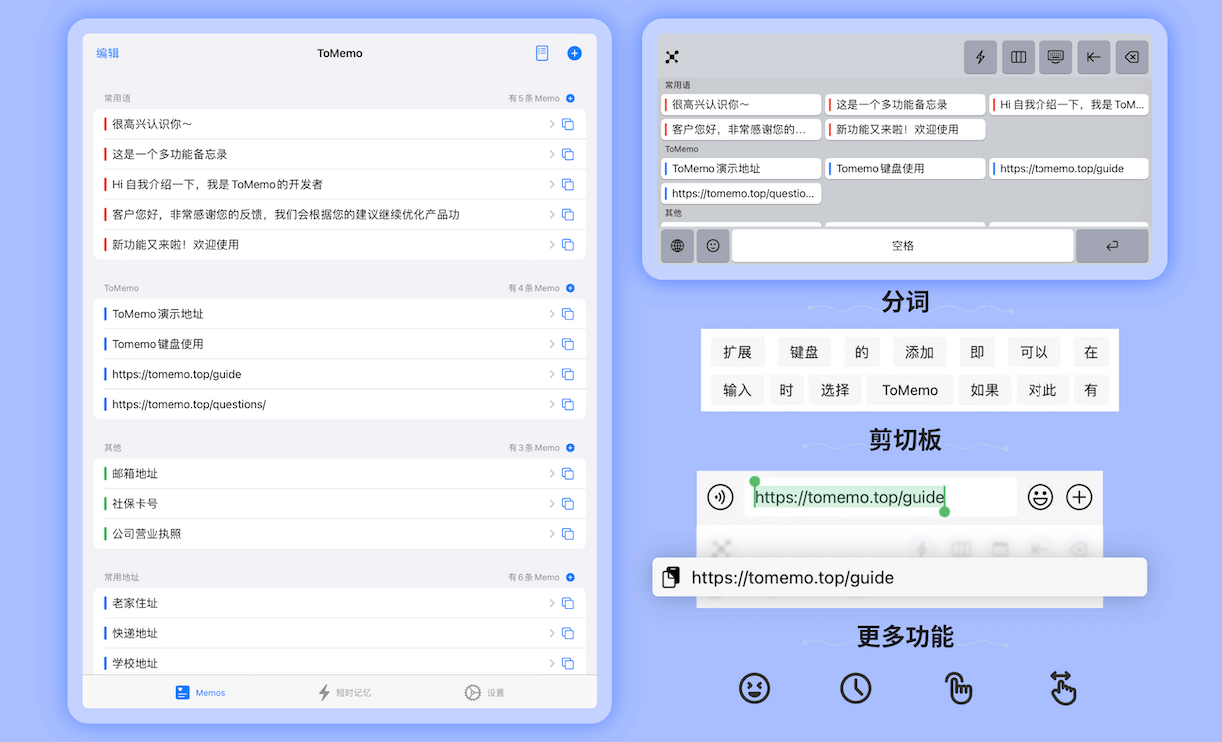Screen dimensions: 1222x742
Task: Copy the 社保卡号 memo
Action: click(568, 504)
